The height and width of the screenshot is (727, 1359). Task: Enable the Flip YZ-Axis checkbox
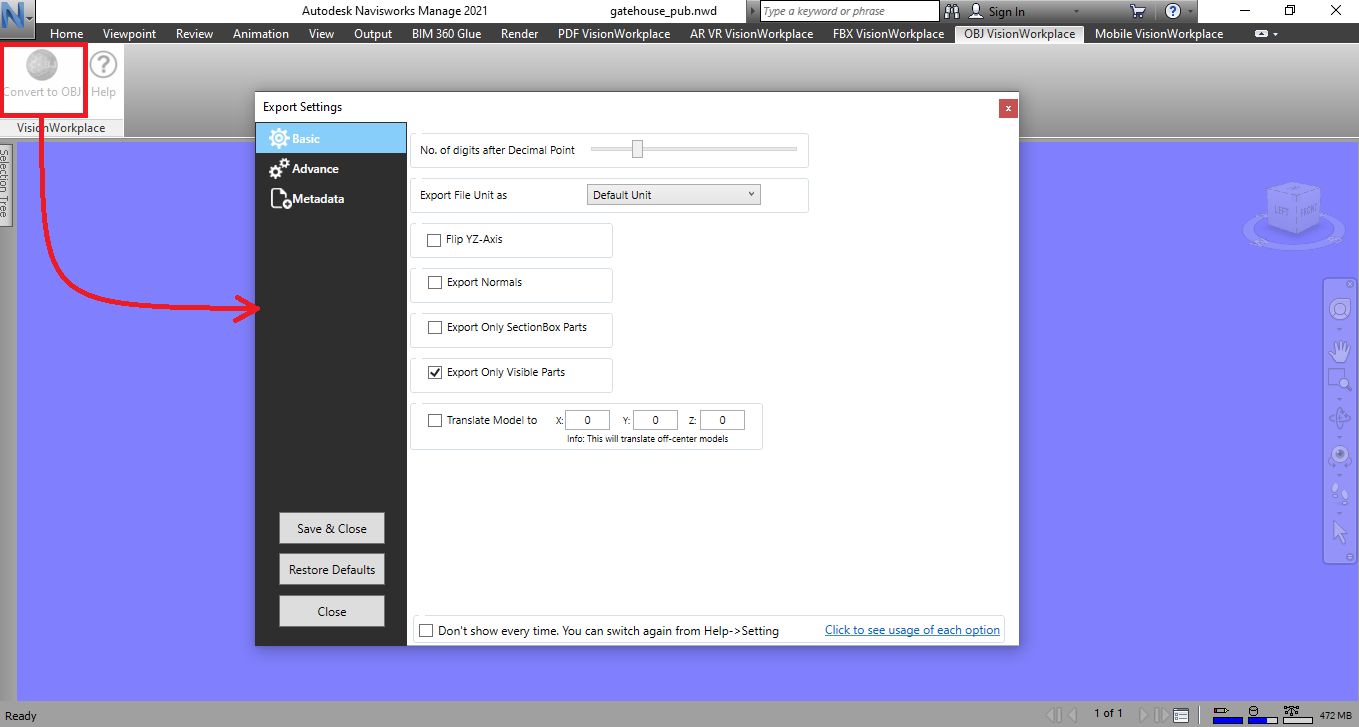(434, 240)
